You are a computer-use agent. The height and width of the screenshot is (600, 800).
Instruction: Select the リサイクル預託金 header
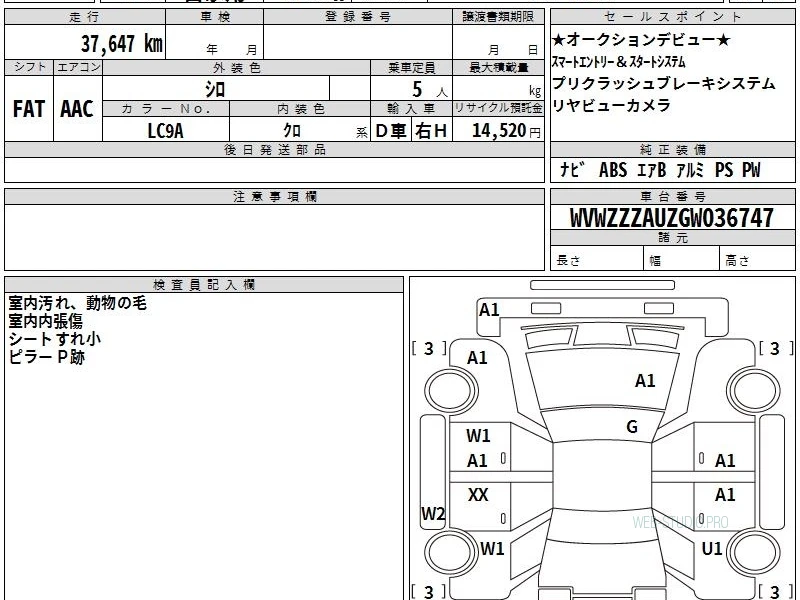pyautogui.click(x=498, y=109)
